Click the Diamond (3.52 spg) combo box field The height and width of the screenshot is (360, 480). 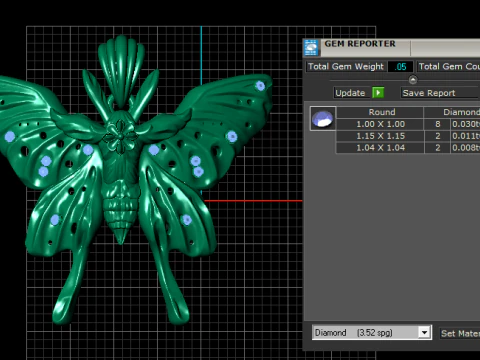click(x=372, y=333)
